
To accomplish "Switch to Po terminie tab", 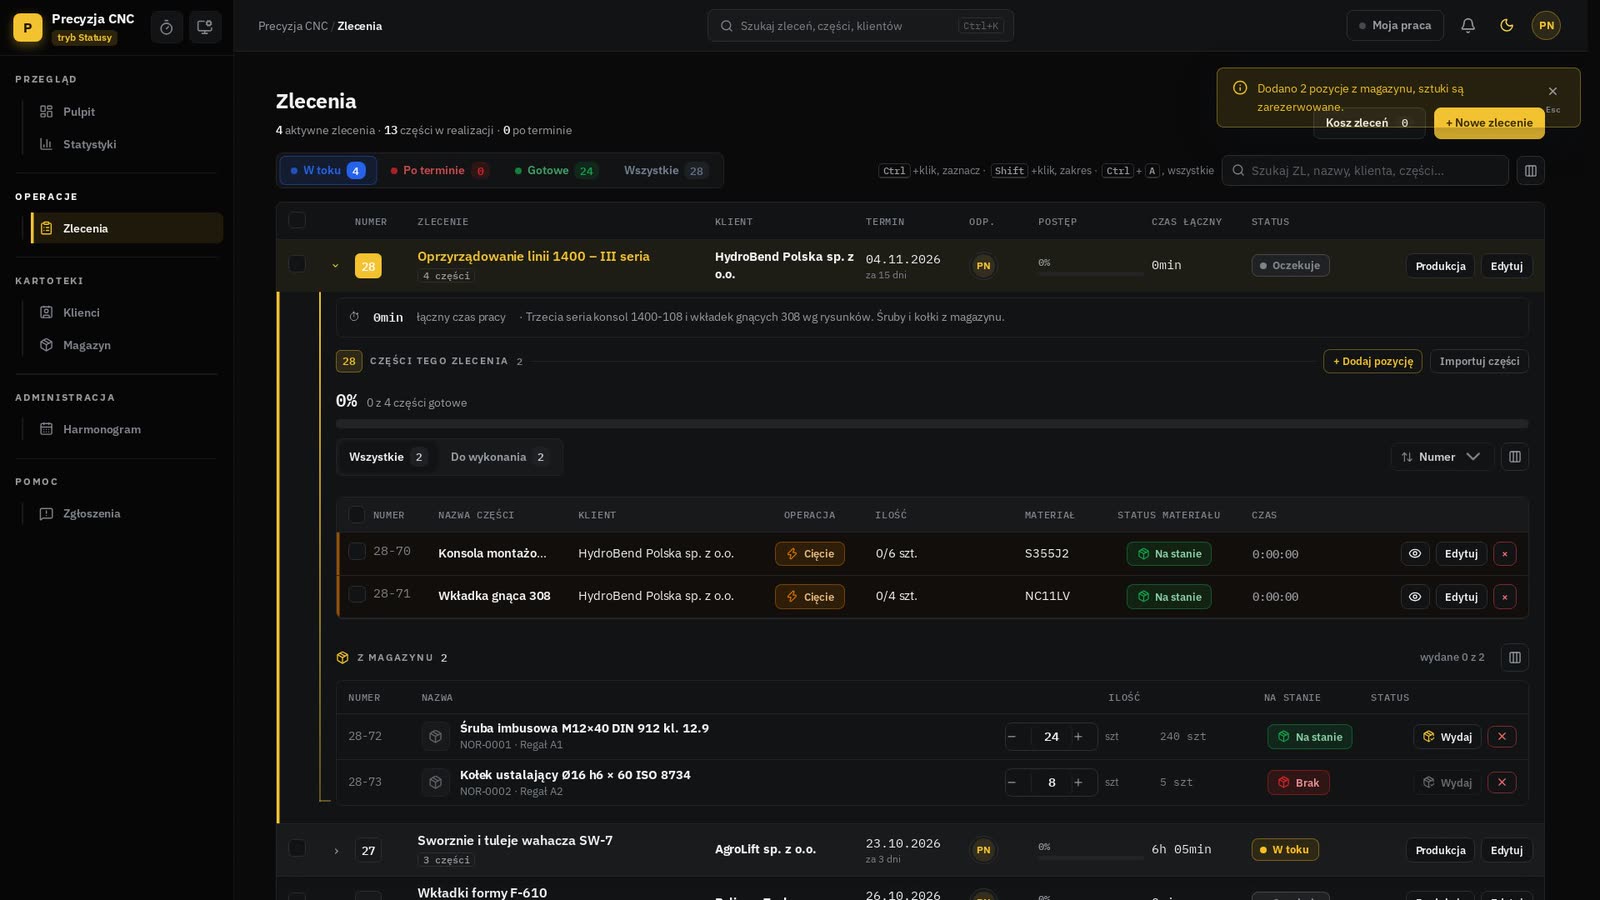I will point(439,171).
